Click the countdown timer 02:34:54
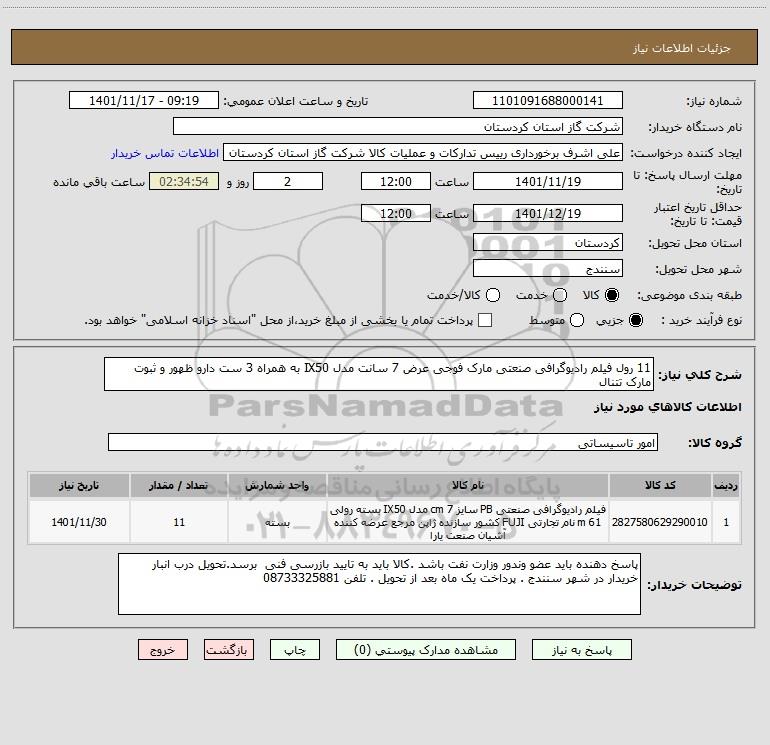 (x=184, y=181)
